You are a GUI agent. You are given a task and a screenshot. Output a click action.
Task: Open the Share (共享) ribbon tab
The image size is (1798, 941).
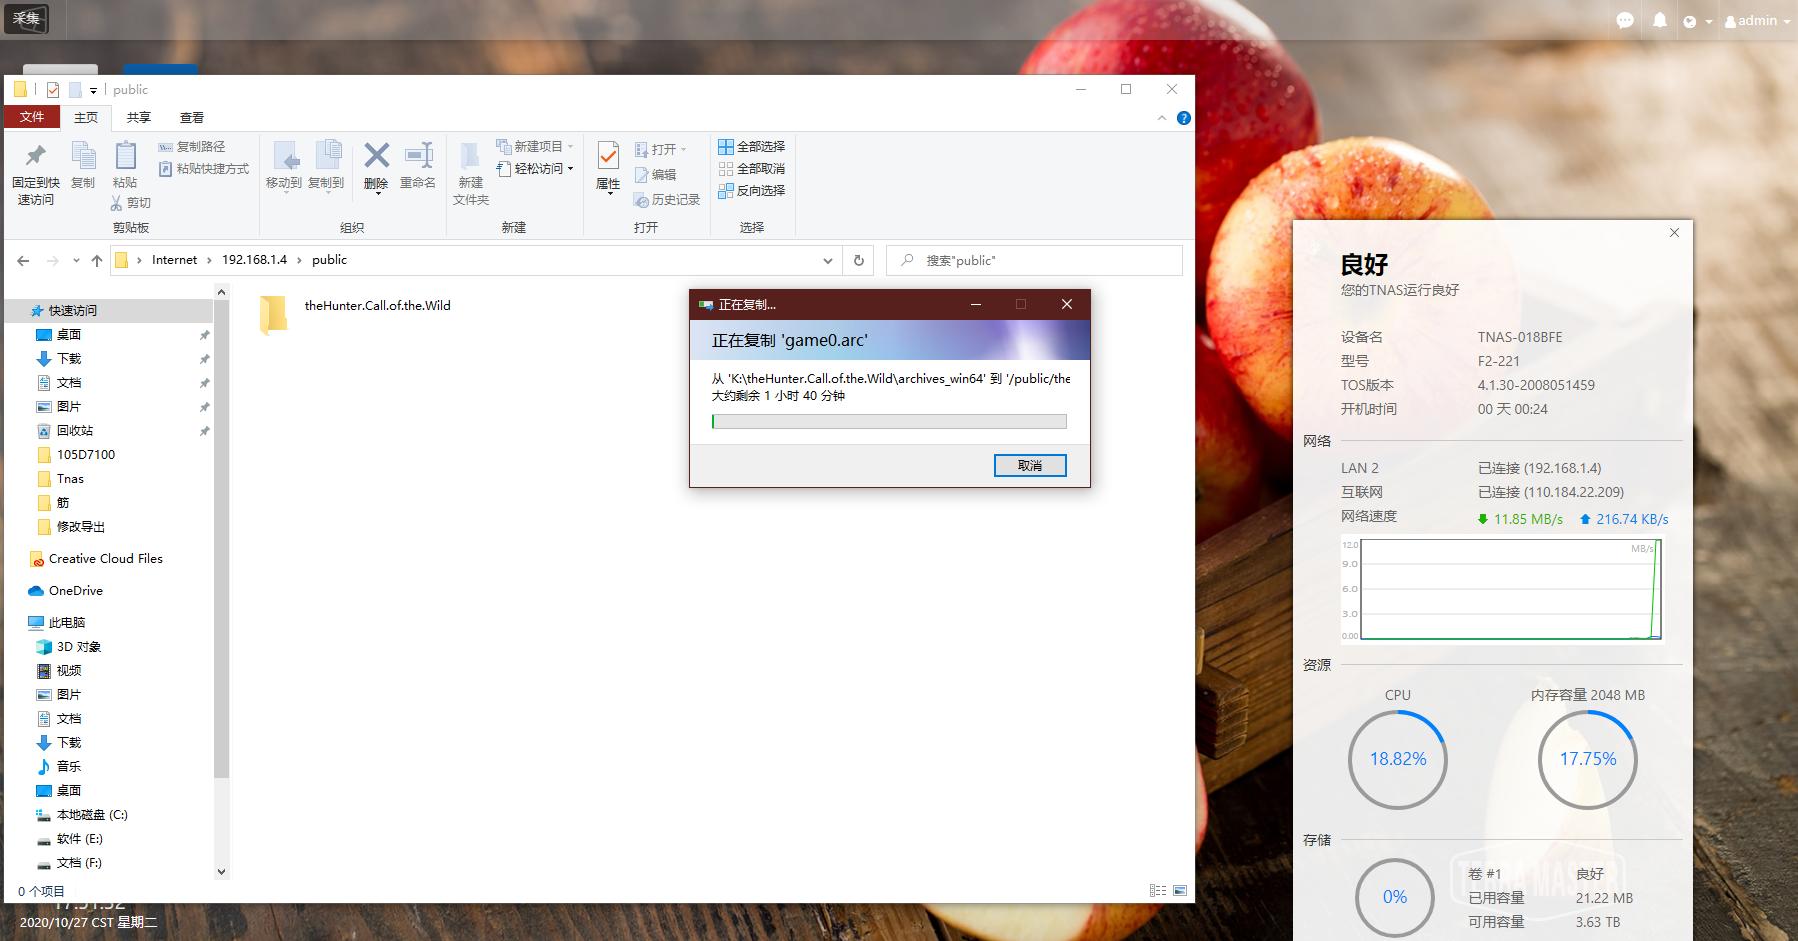[x=138, y=117]
